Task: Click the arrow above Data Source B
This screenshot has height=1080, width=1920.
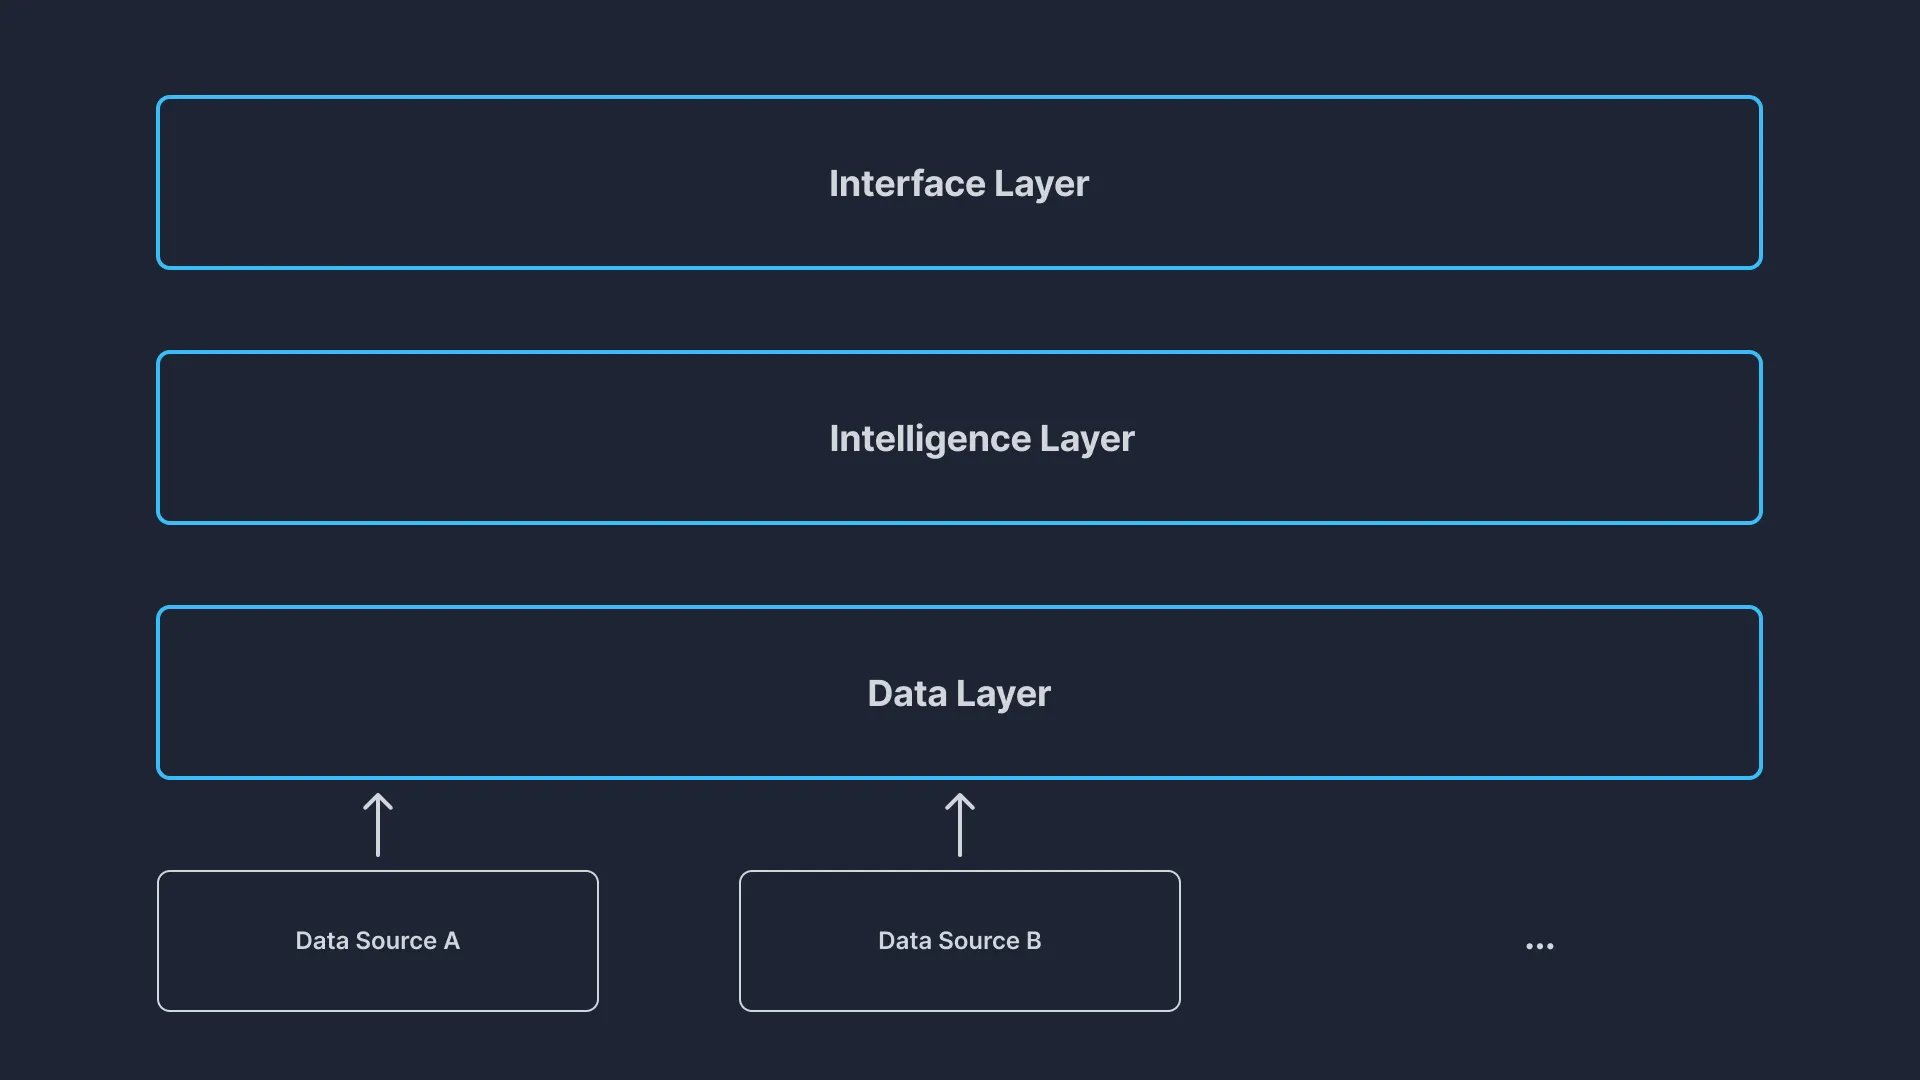Action: 959,823
